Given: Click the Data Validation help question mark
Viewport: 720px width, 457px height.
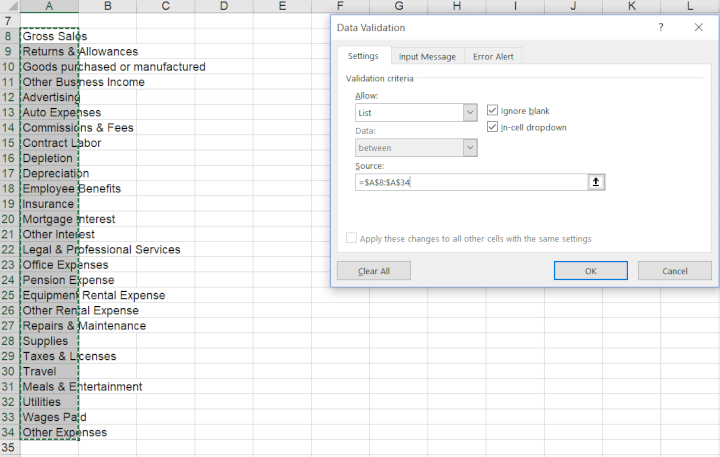Looking at the screenshot, I should [660, 28].
